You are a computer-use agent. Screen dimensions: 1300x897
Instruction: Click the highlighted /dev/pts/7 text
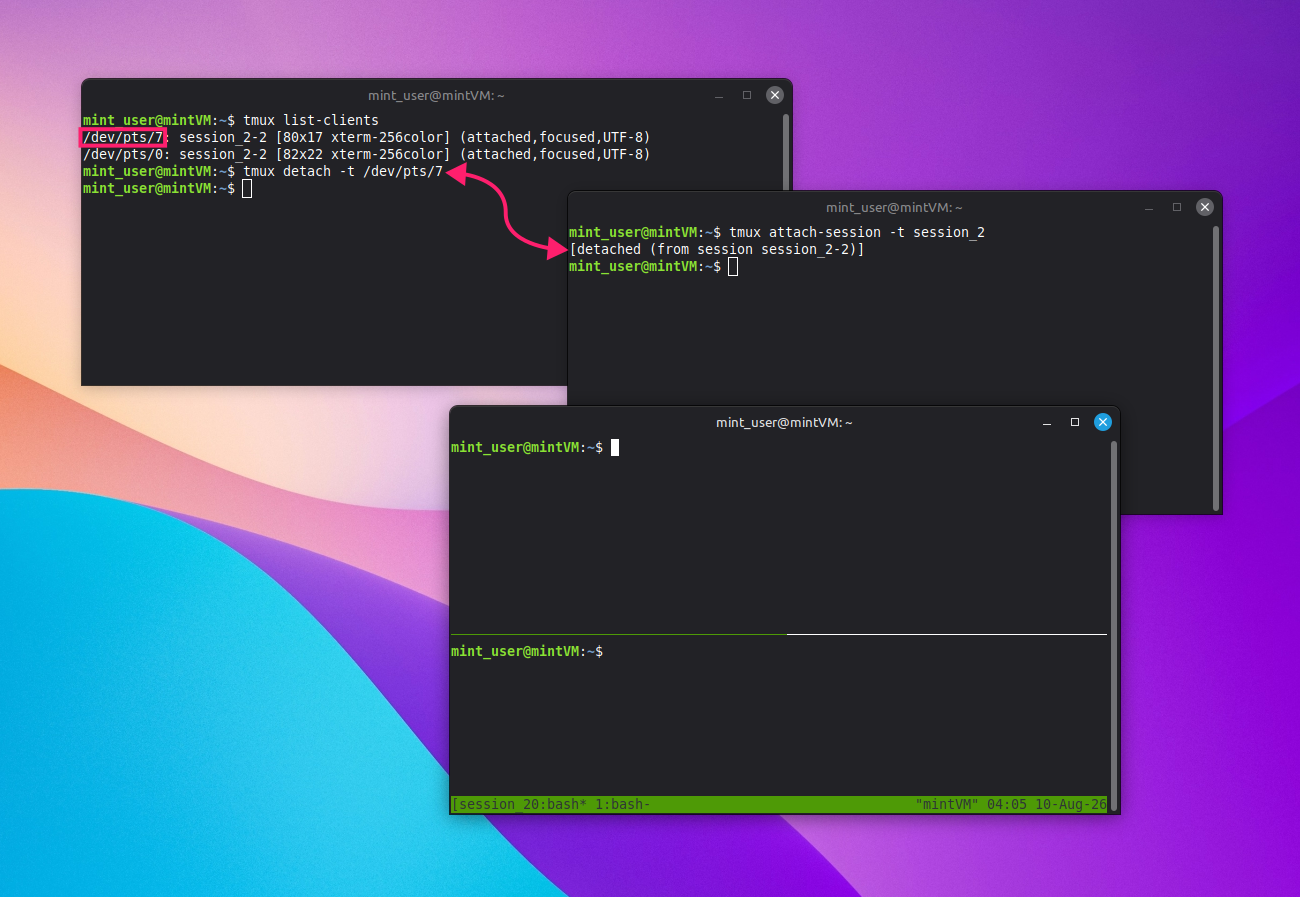[123, 137]
